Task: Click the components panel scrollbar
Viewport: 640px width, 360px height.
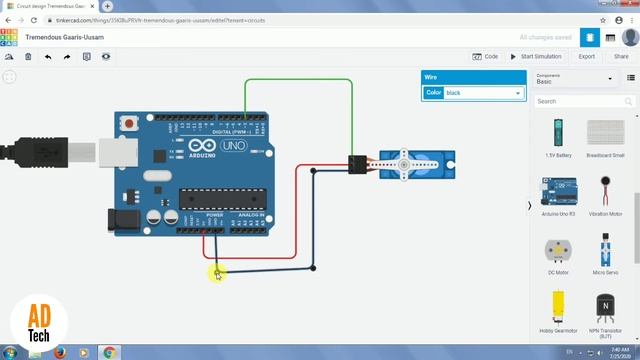Action: tap(637, 228)
